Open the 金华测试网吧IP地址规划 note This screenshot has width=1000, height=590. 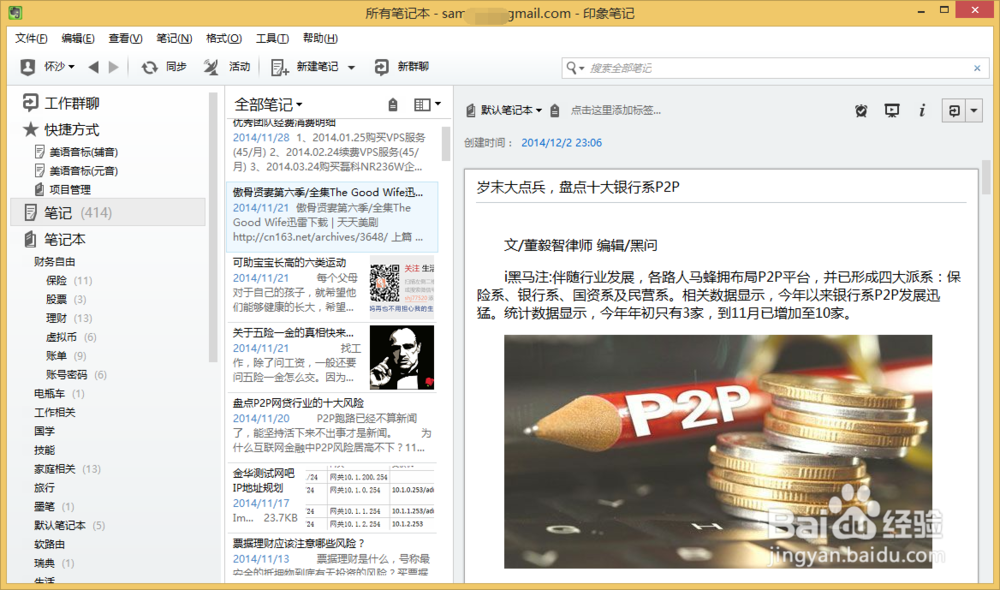click(332, 497)
